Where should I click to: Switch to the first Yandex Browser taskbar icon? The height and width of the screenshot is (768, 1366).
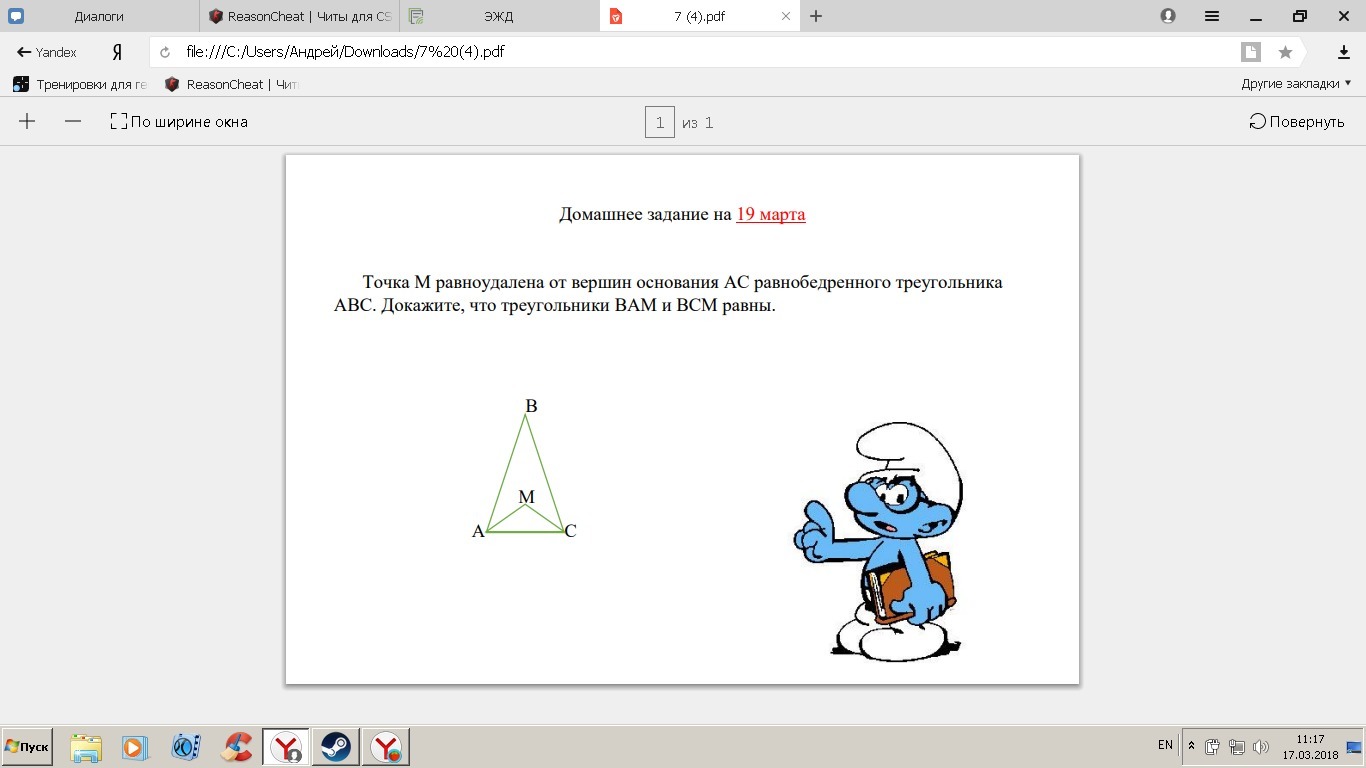287,747
